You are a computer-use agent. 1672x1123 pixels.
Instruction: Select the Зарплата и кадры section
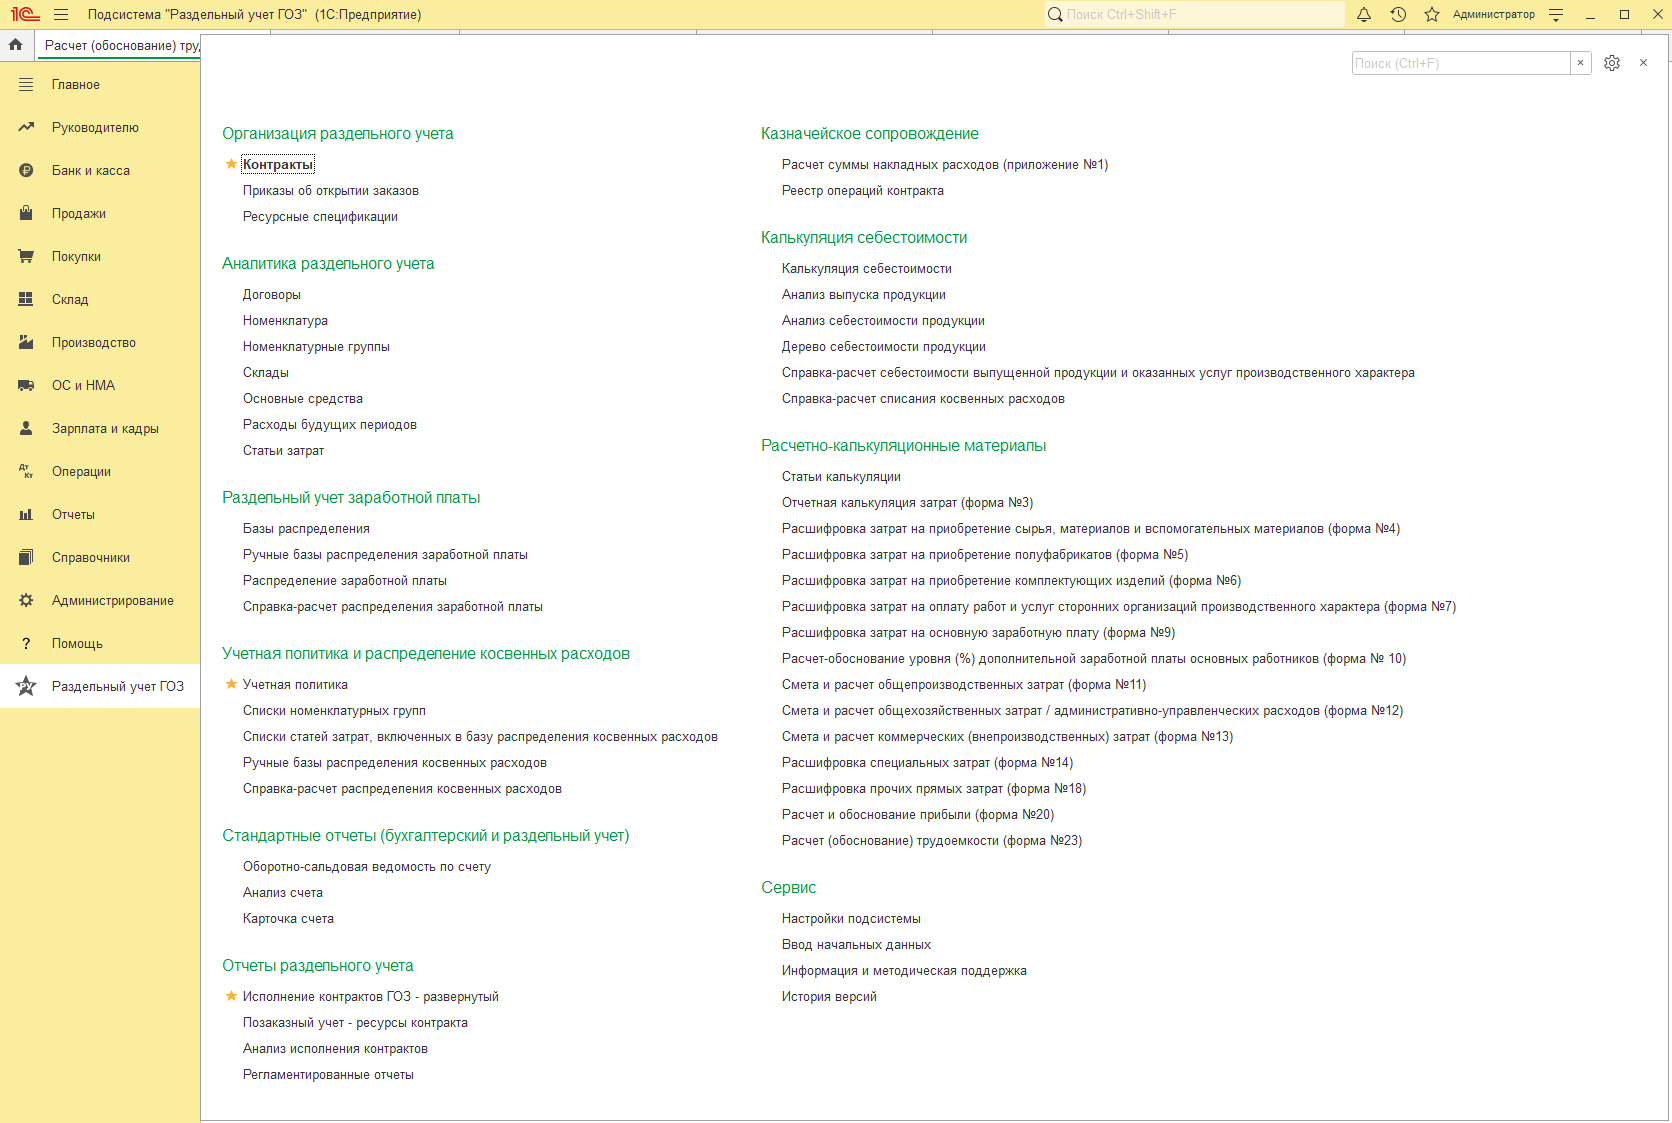(105, 428)
